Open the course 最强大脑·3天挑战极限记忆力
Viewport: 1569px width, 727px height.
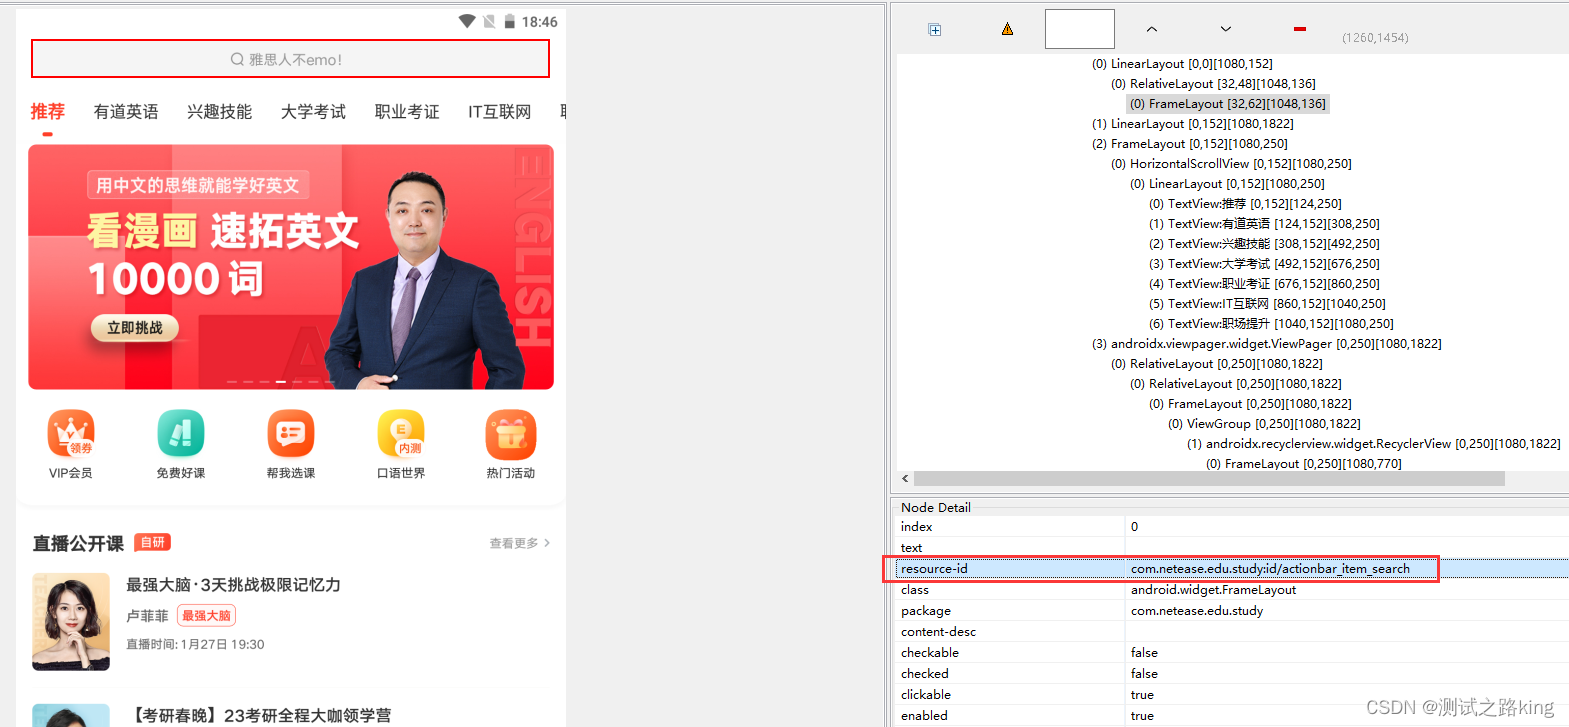point(233,585)
